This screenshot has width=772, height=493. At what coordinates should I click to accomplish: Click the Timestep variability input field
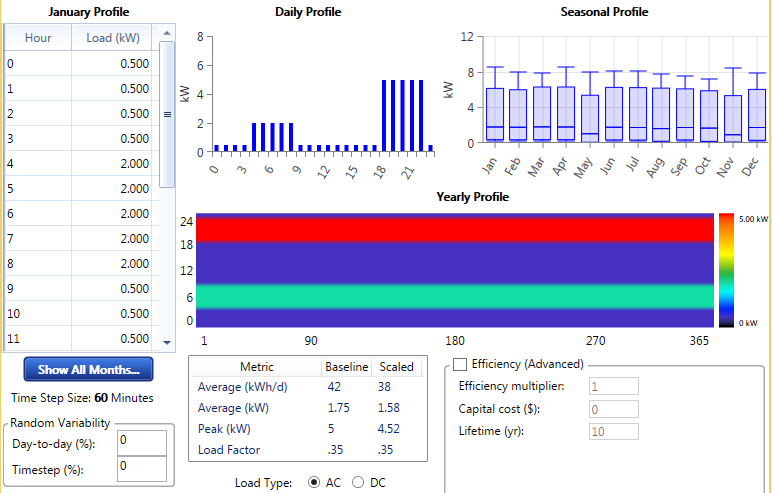pos(141,468)
